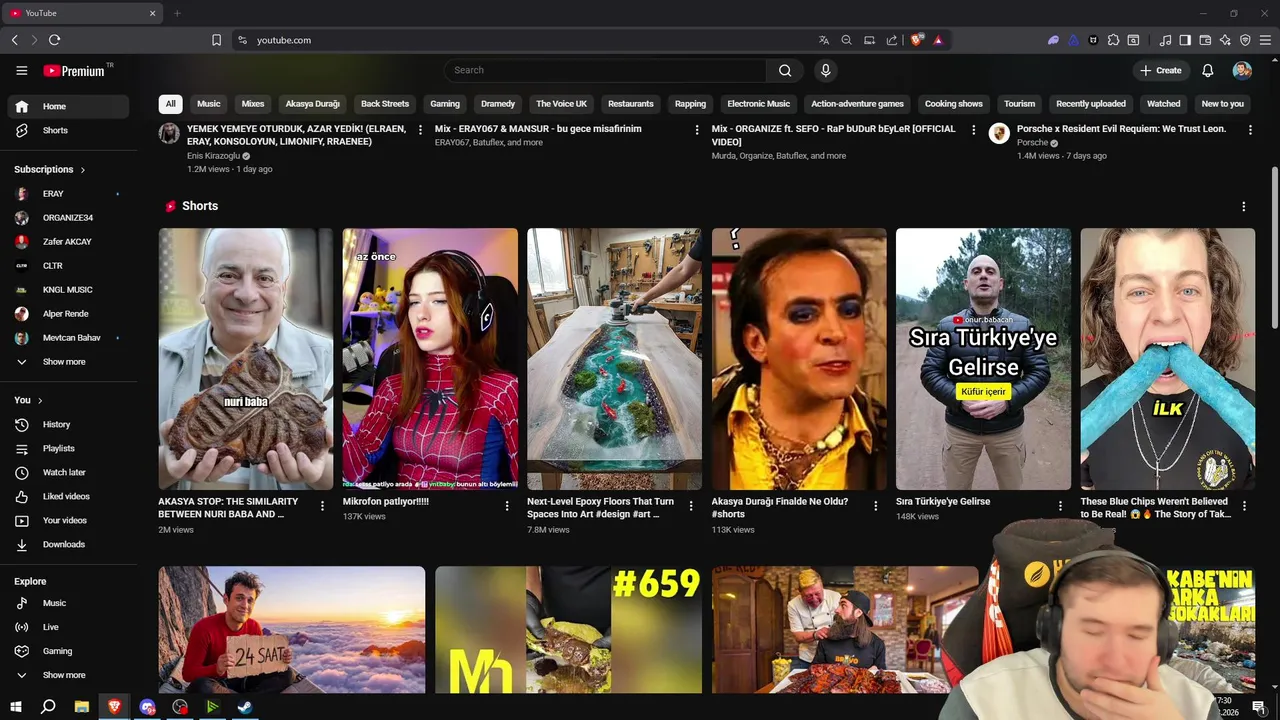The image size is (1280, 720).
Task: Select the Gaming filter chip
Action: [x=445, y=104]
